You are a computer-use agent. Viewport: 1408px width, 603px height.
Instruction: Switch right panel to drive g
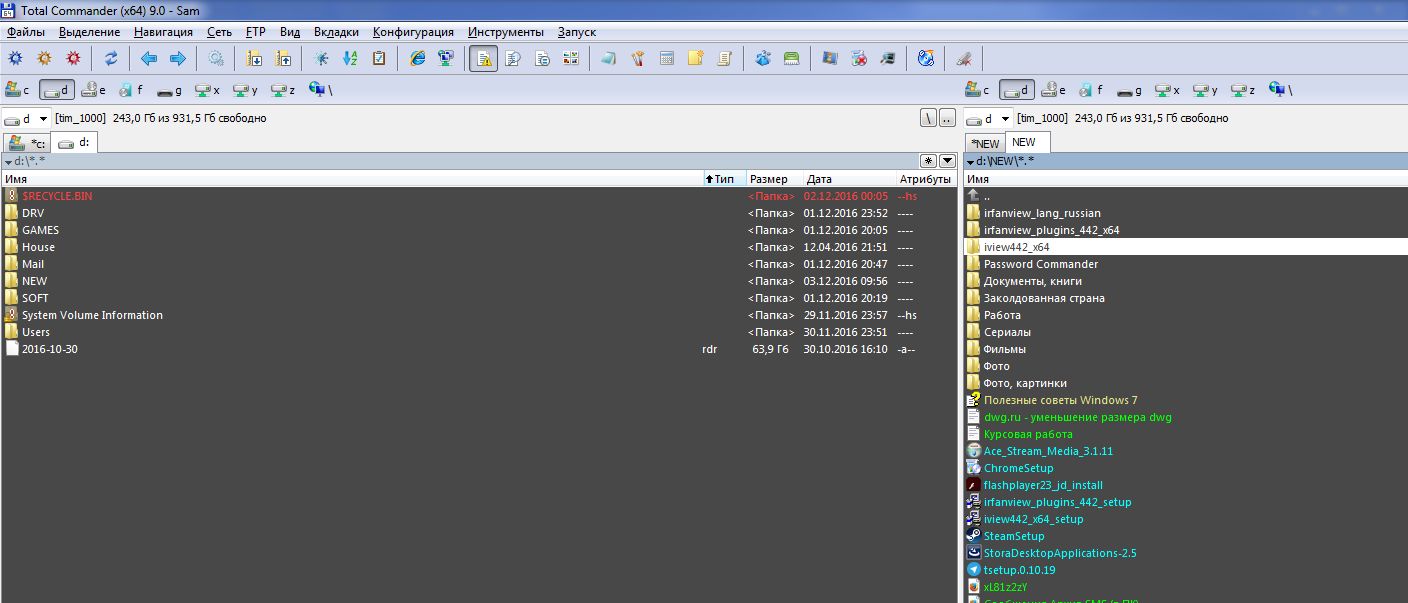click(x=1130, y=90)
